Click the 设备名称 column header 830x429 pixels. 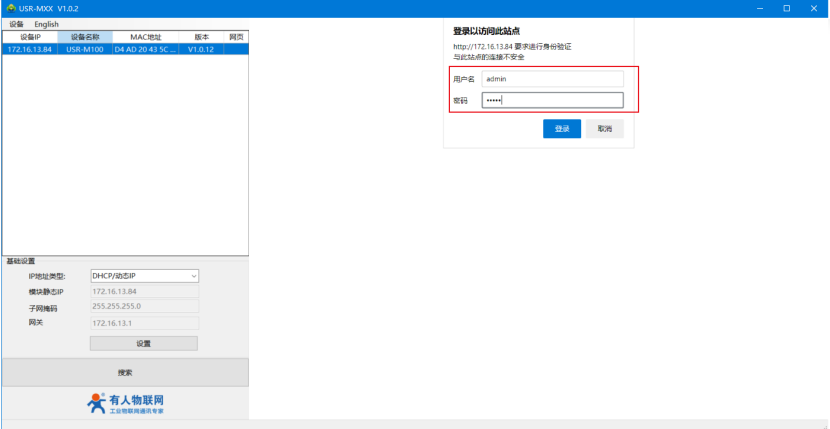85,37
